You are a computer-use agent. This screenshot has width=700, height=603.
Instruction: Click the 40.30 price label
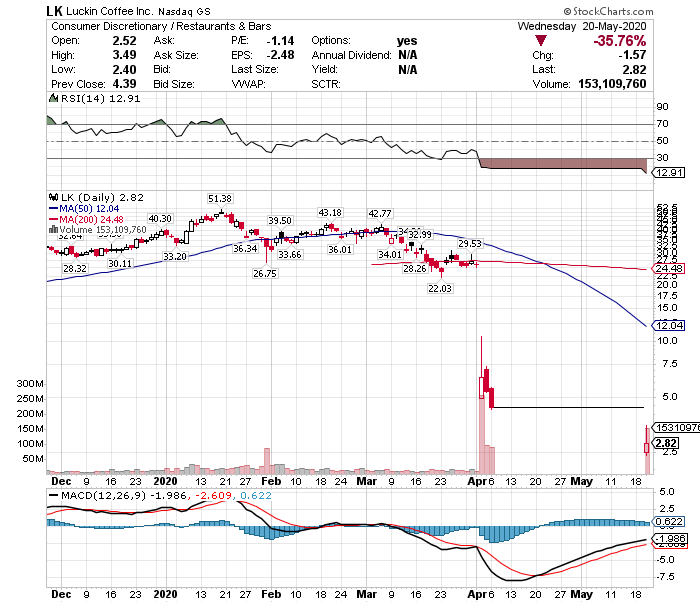tap(160, 219)
